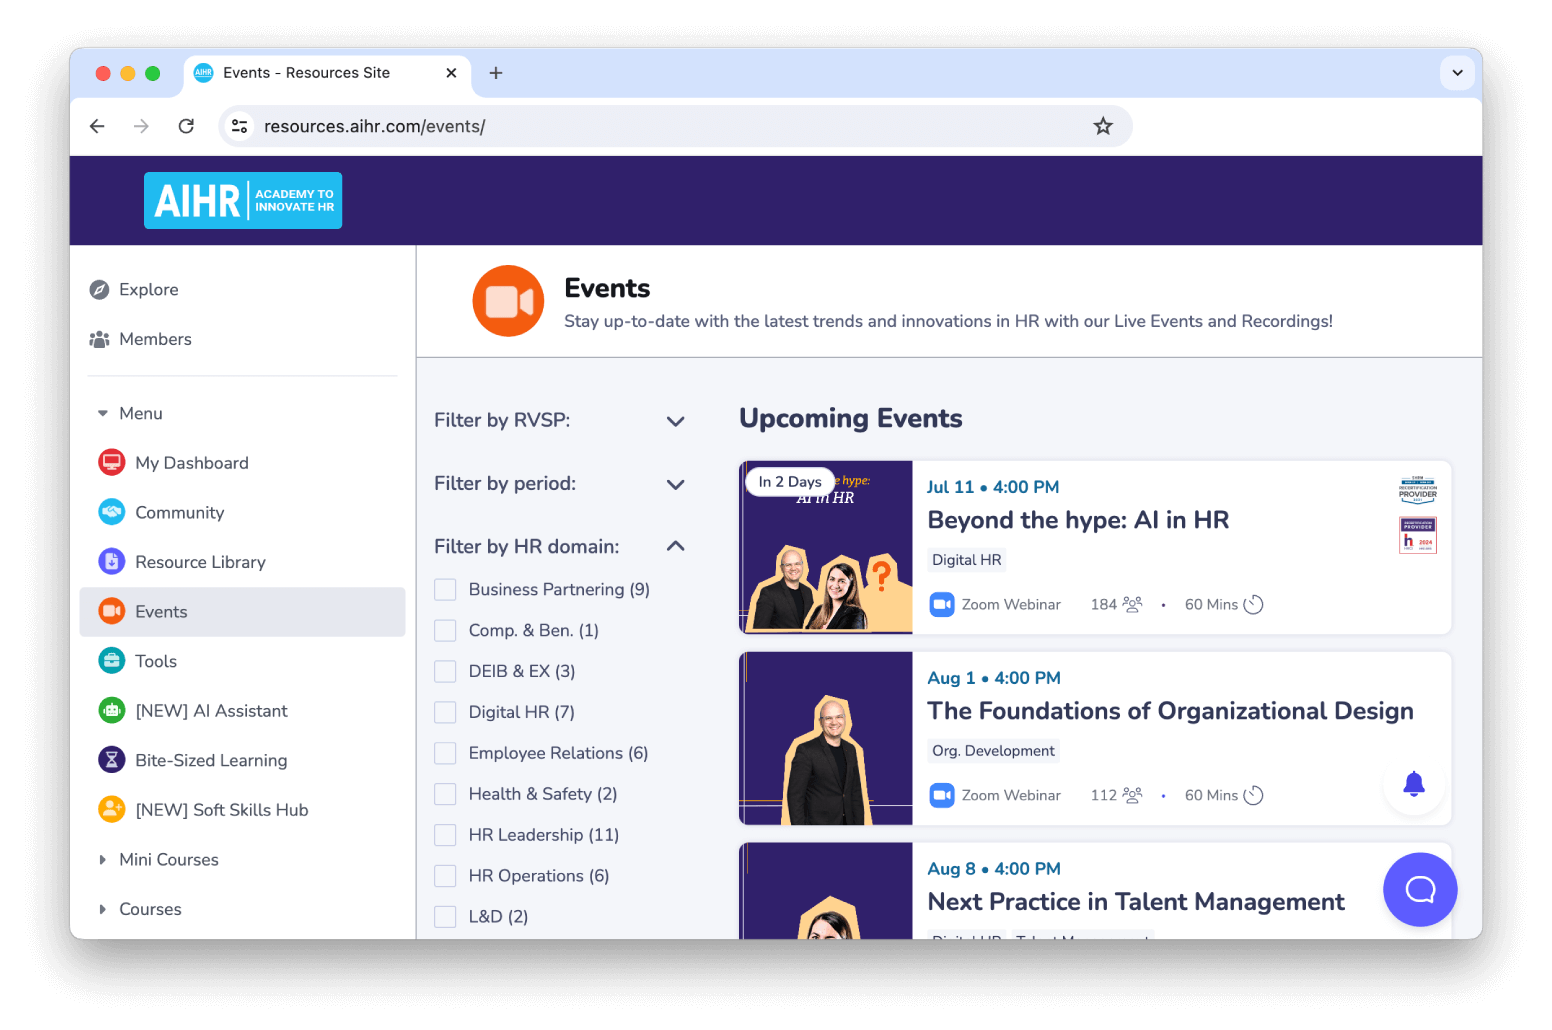The height and width of the screenshot is (1030, 1552).
Task: Click the bell notification icon
Action: 1413,785
